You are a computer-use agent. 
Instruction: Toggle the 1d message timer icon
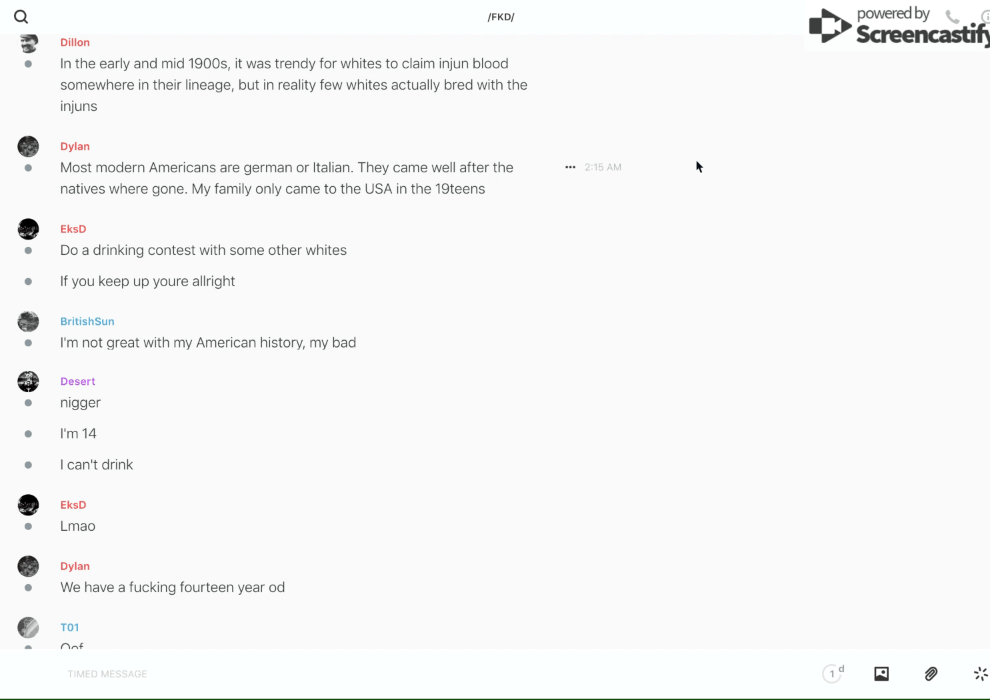833,673
